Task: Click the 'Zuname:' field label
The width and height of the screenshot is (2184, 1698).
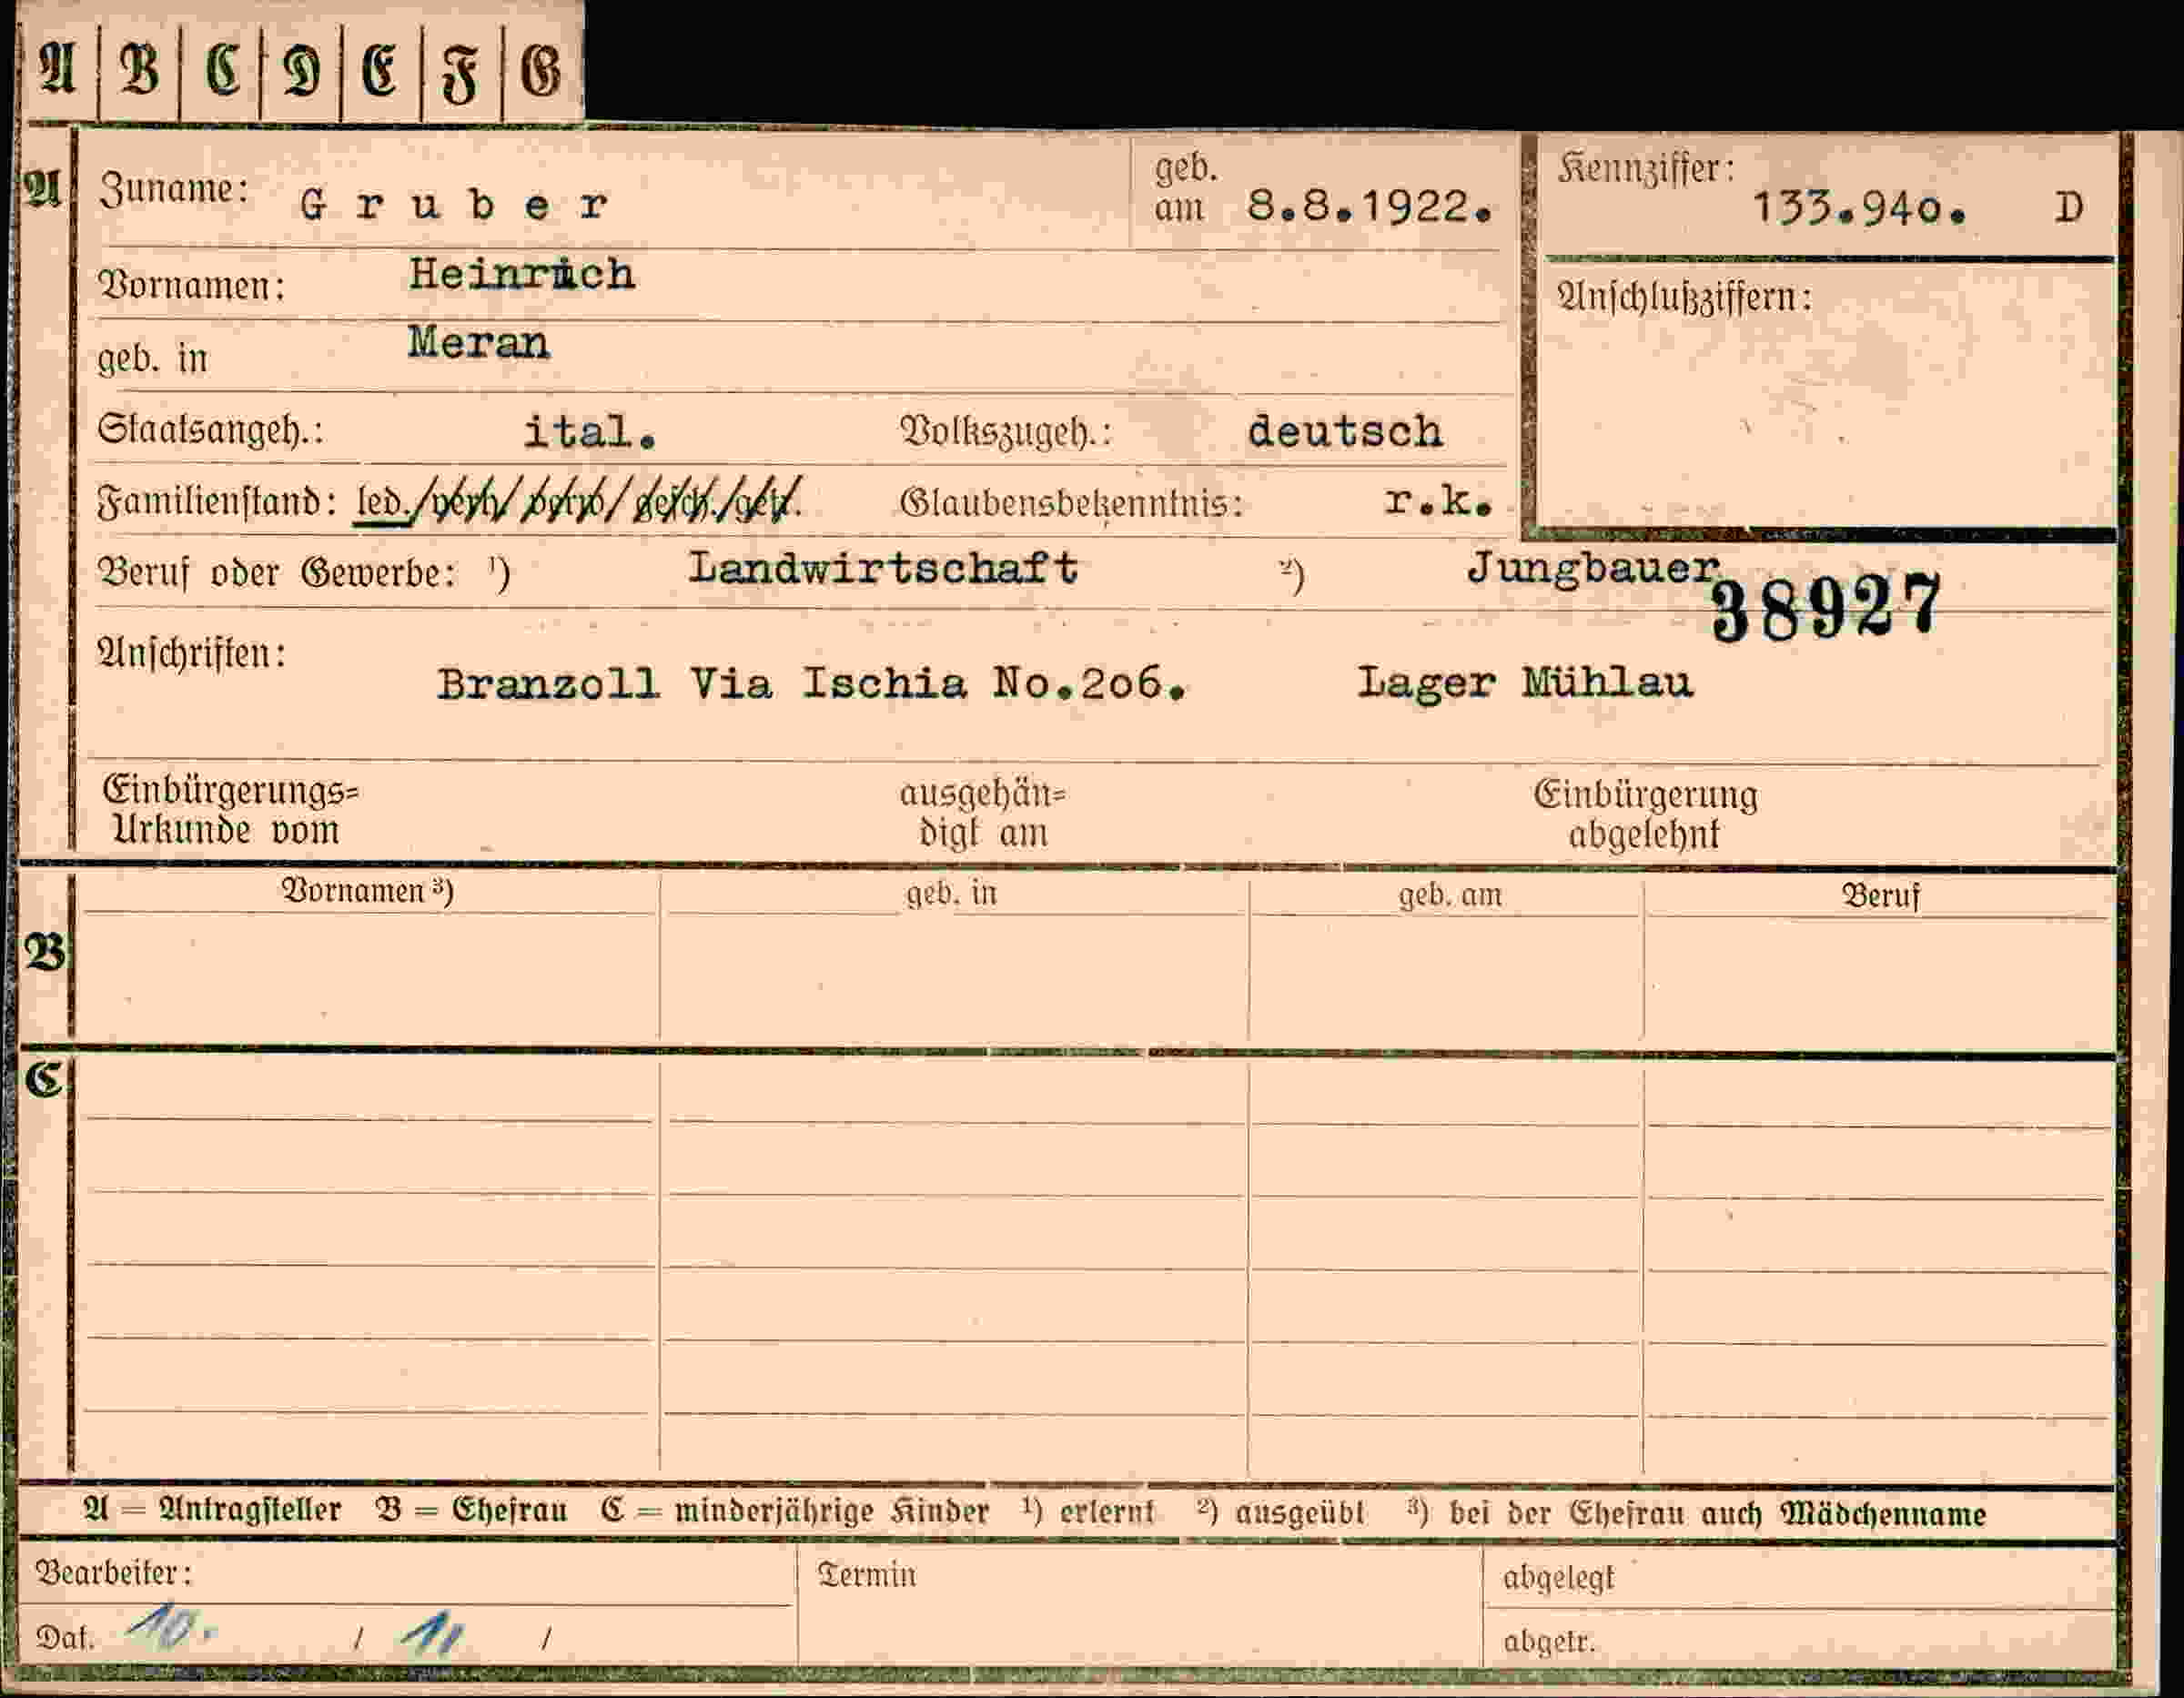Action: (174, 189)
